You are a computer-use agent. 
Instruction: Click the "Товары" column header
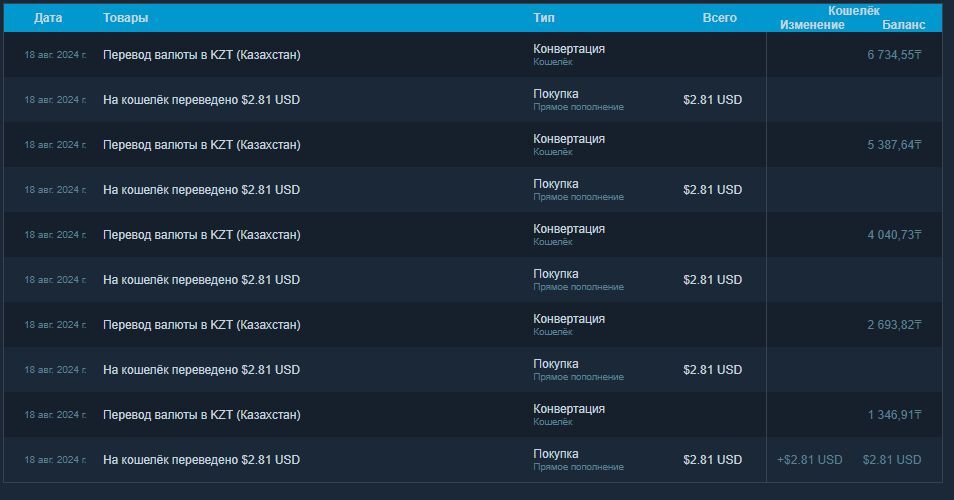pyautogui.click(x=126, y=18)
